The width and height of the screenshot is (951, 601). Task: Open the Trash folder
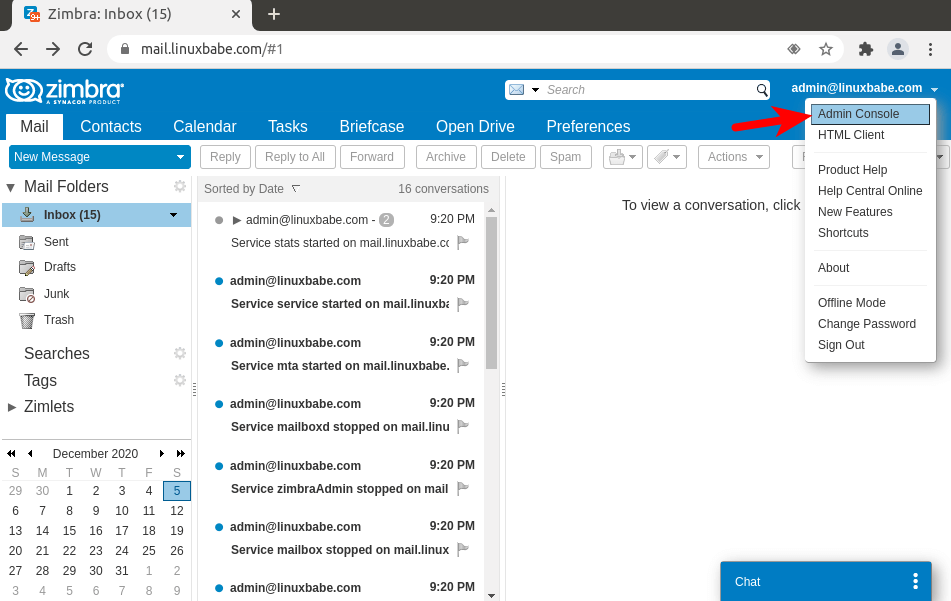pos(58,320)
